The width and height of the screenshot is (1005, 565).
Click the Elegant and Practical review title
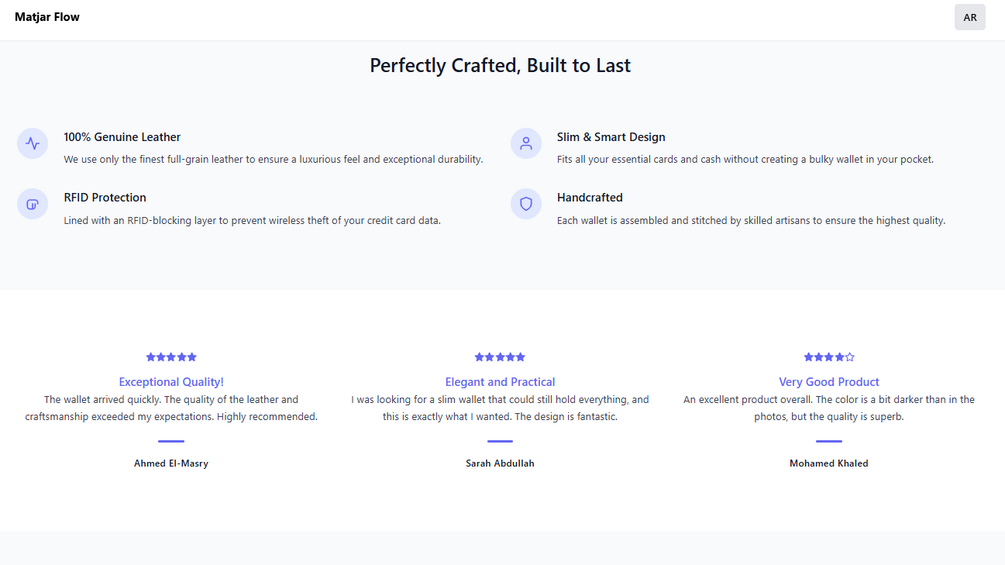coord(500,382)
